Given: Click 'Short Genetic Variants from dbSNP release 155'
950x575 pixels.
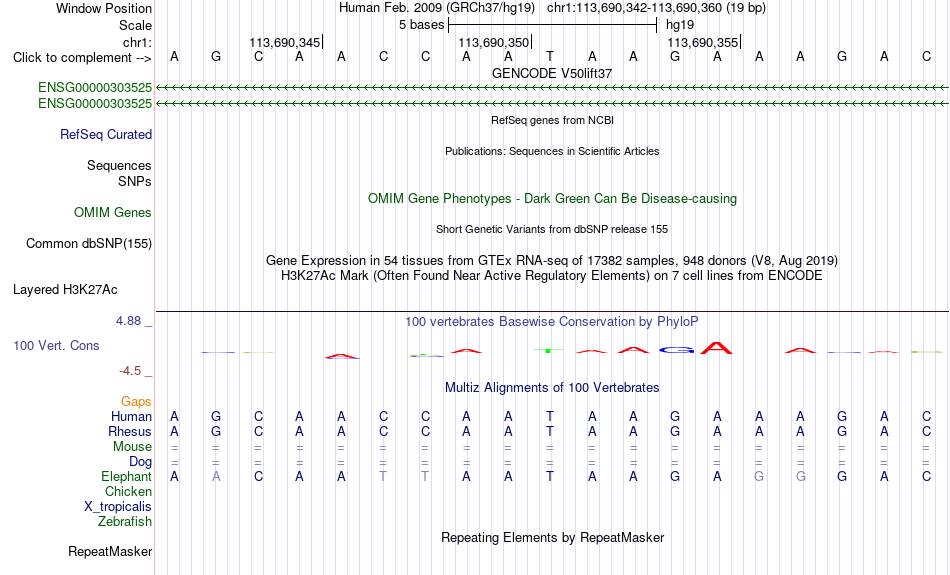Looking at the screenshot, I should pyautogui.click(x=552, y=230).
